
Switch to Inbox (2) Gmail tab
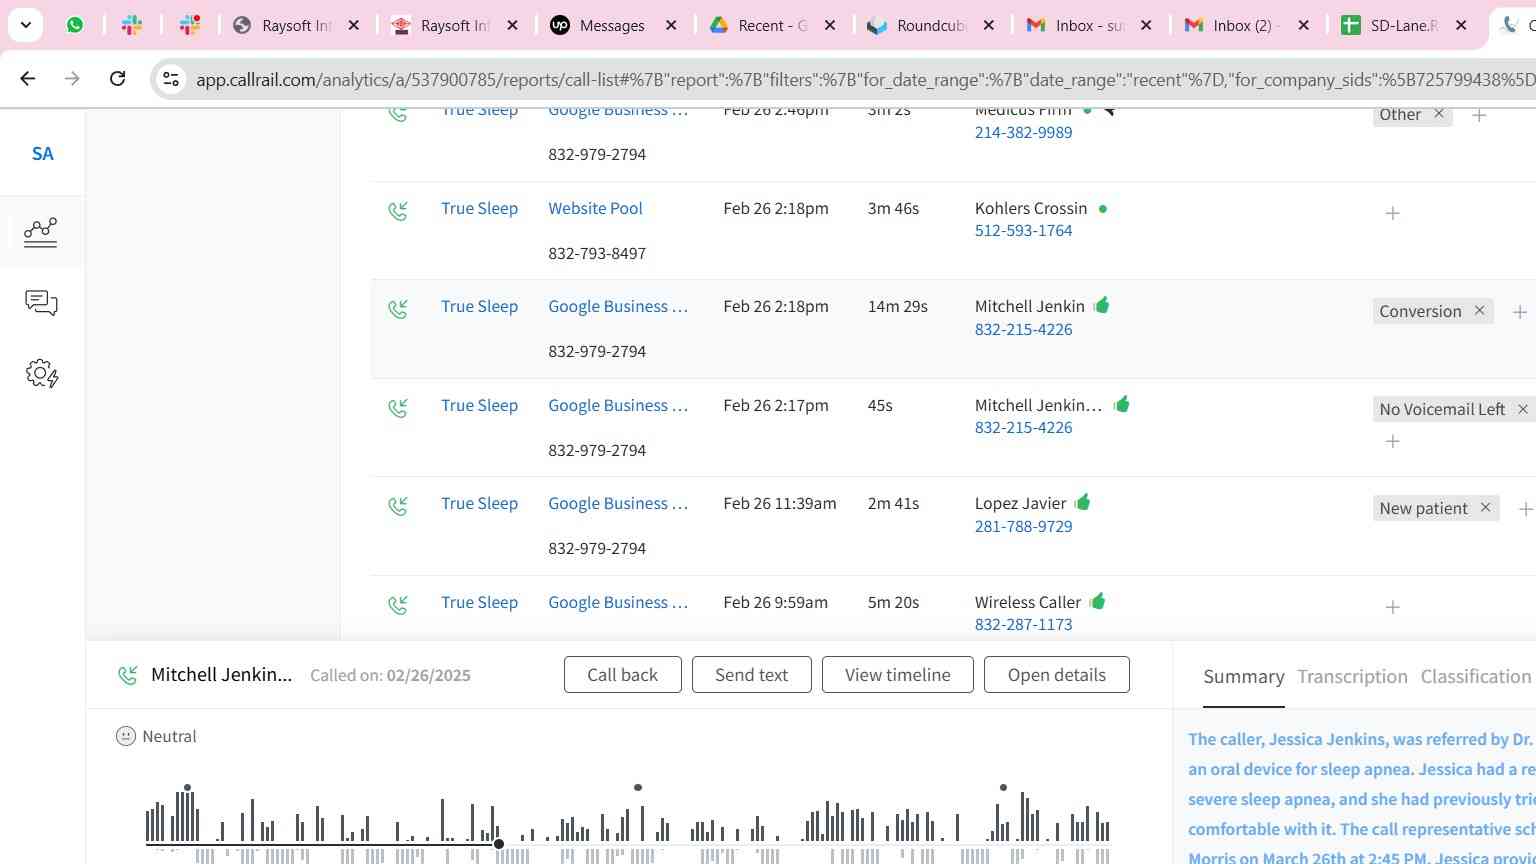coord(1245,25)
